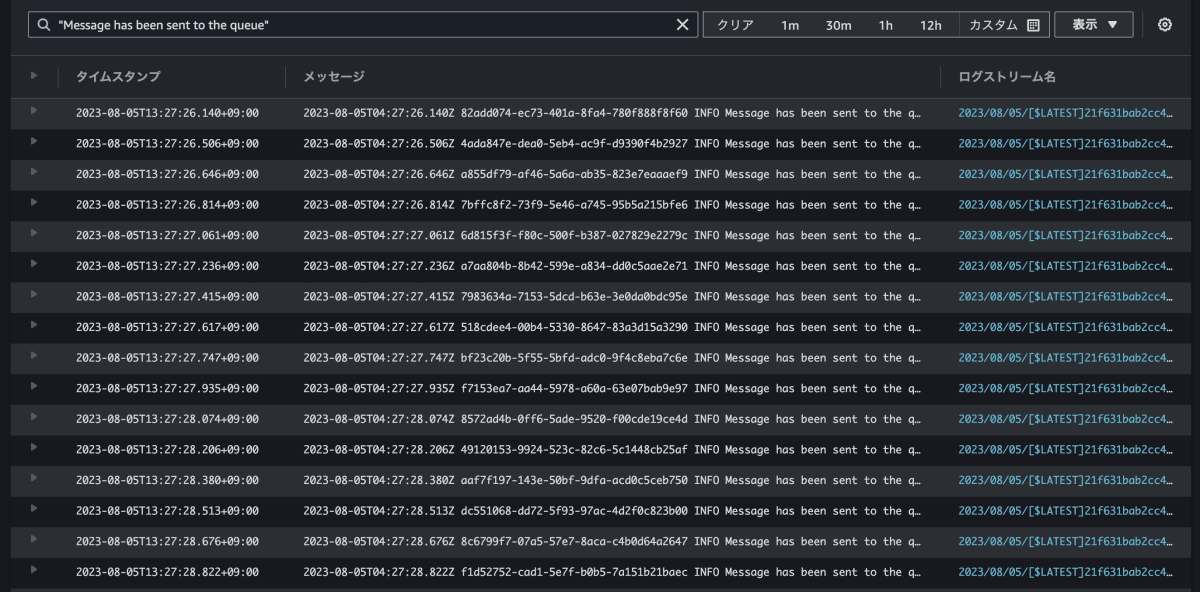
Task: Select message with ID bf23c20b-5f55-5bfd
Action: 612,358
